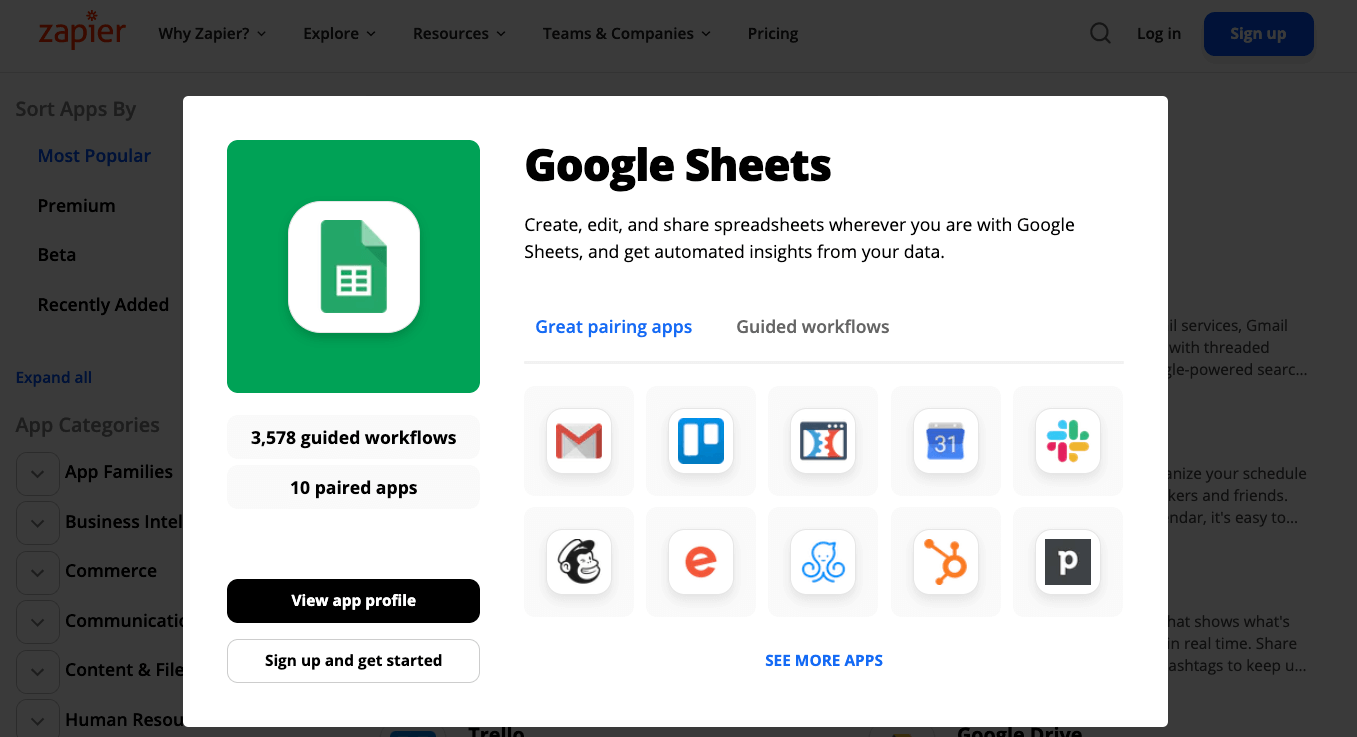This screenshot has width=1357, height=737.
Task: Click the large Google Sheets logo tile
Action: coord(353,267)
